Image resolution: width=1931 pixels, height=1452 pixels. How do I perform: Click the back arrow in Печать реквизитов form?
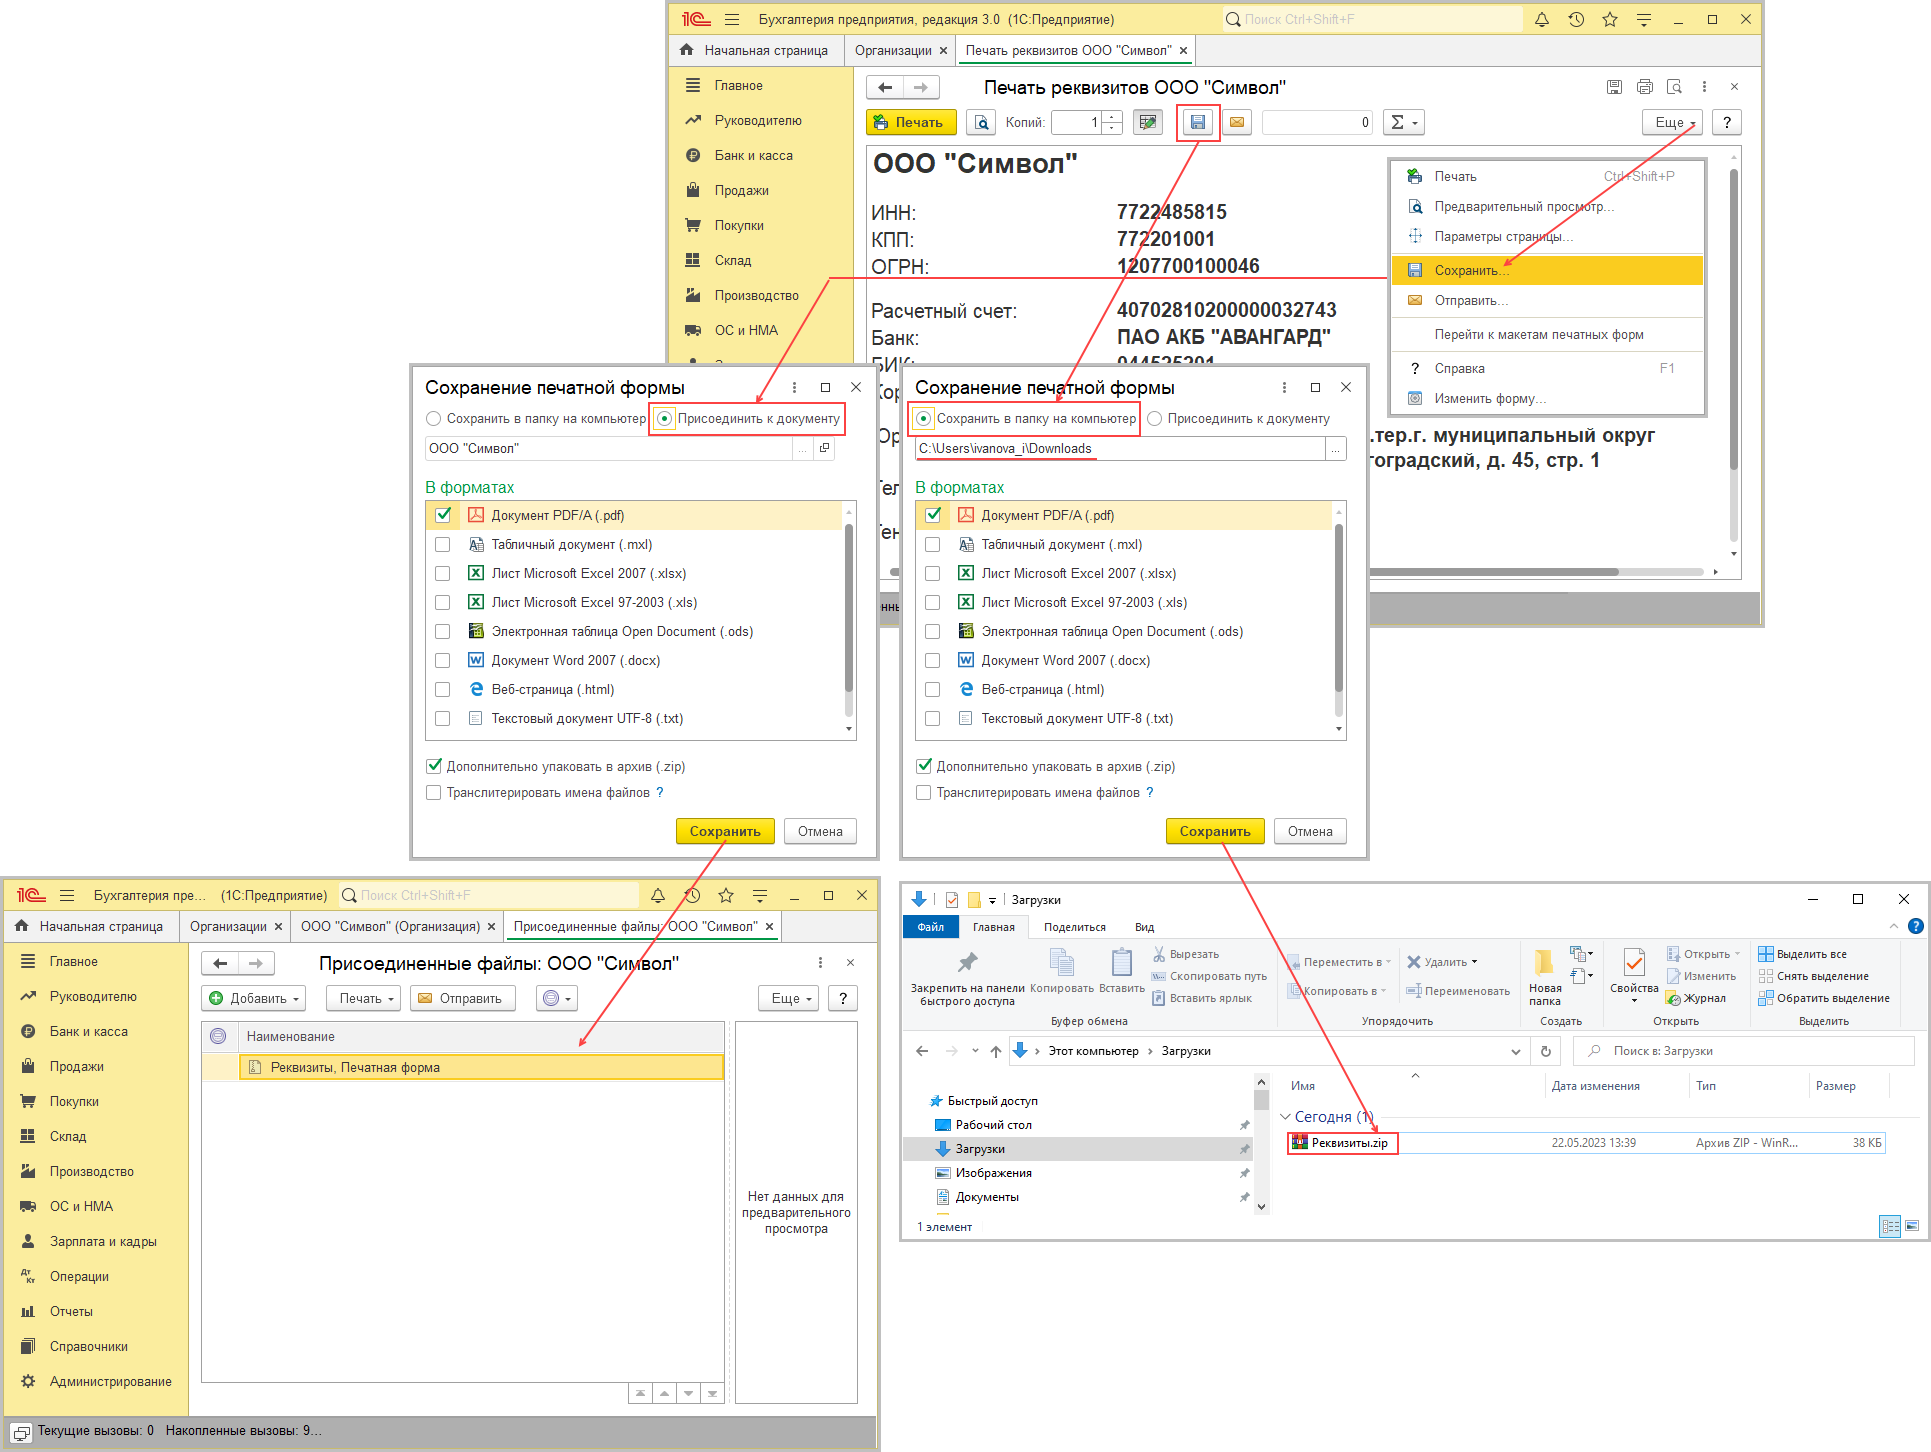pyautogui.click(x=885, y=88)
